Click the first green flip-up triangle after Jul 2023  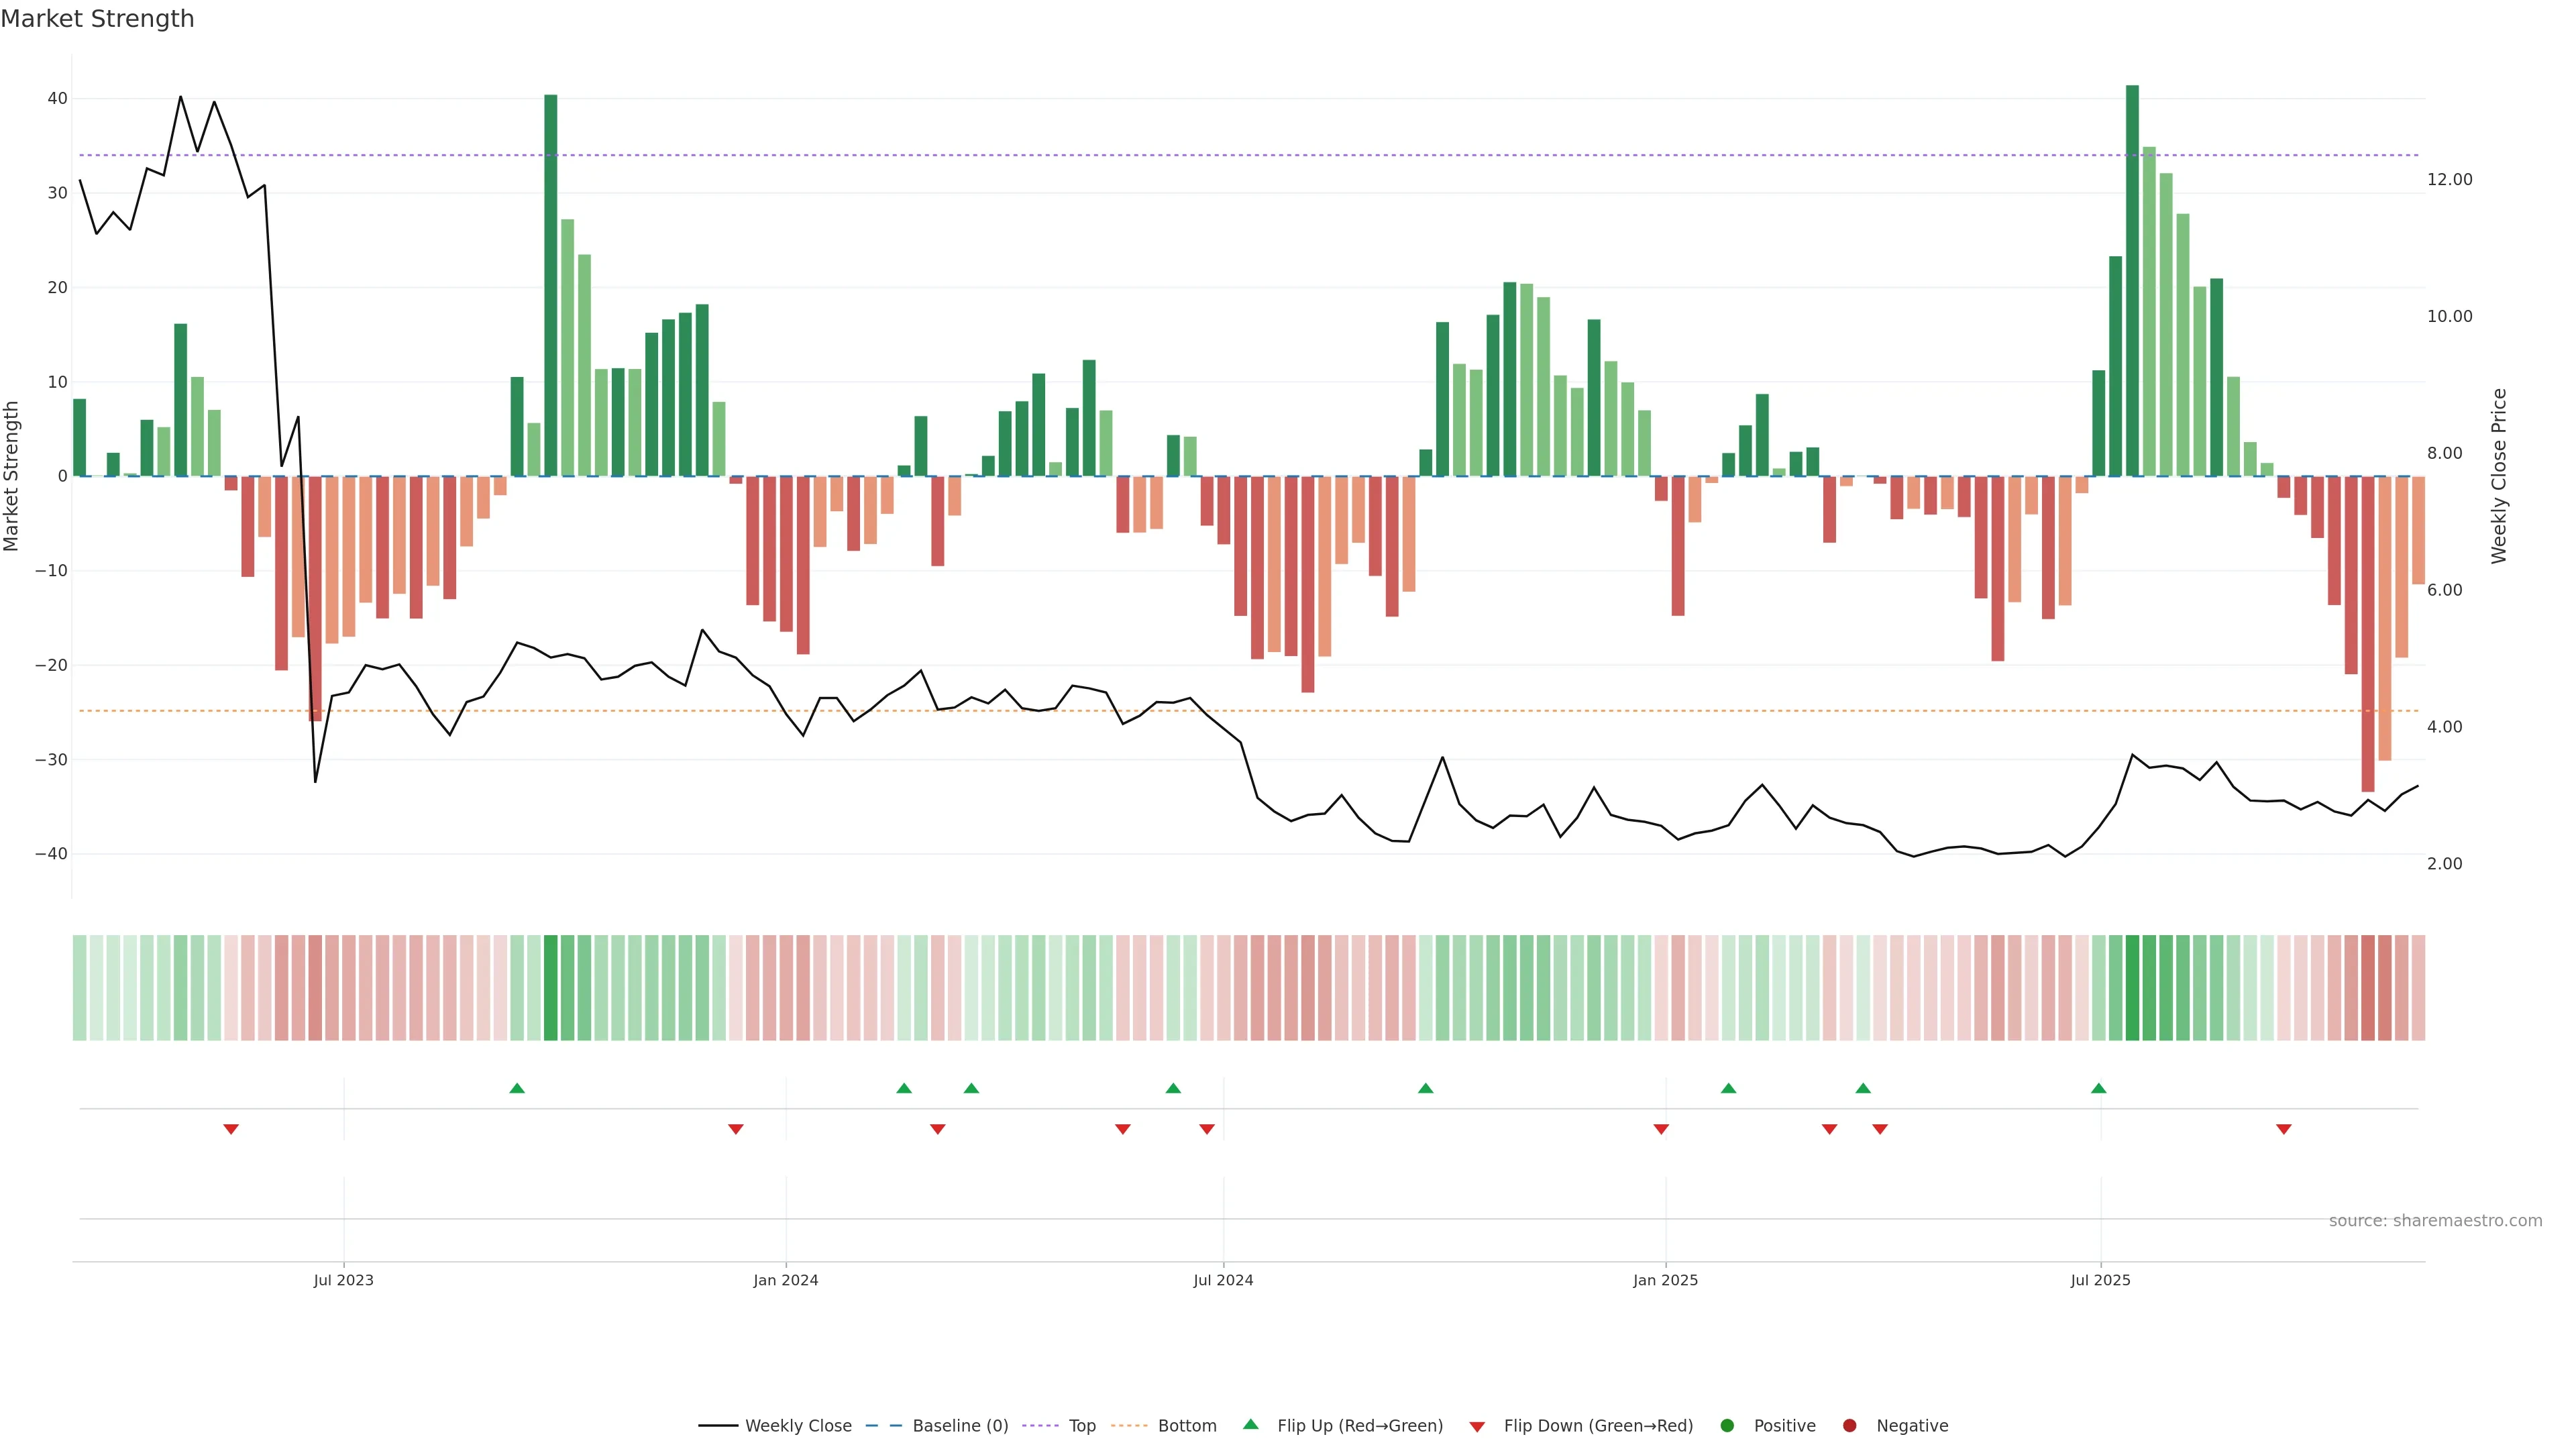pyautogui.click(x=517, y=1088)
